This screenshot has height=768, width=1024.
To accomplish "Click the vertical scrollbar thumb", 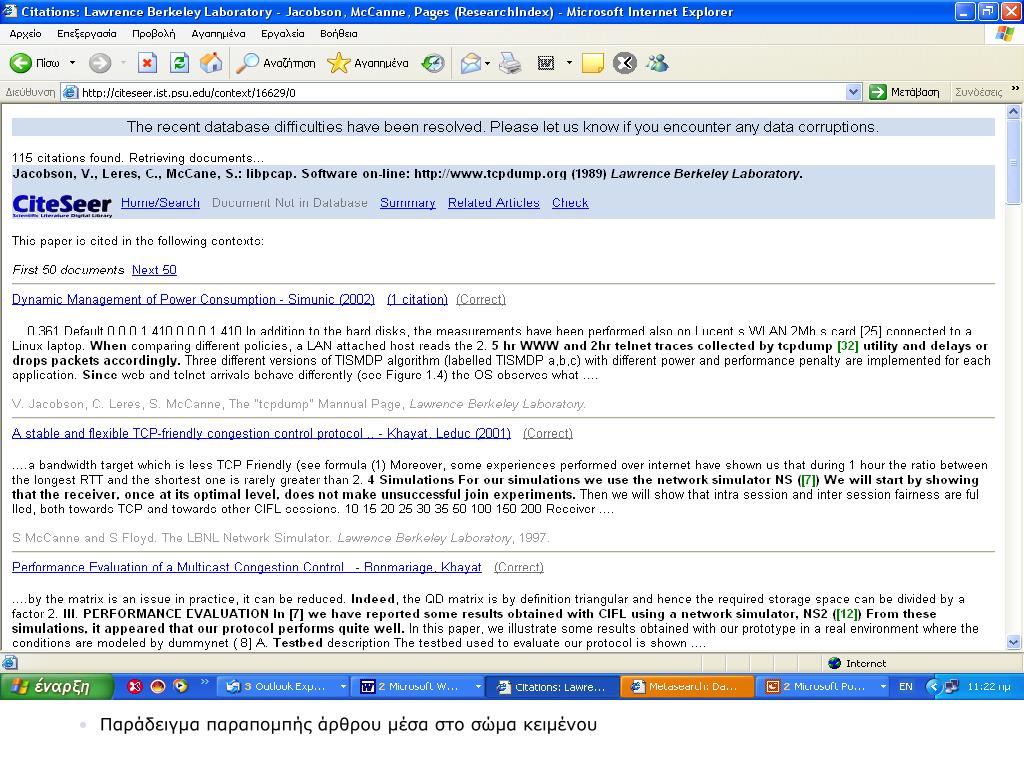I will click(x=1014, y=162).
